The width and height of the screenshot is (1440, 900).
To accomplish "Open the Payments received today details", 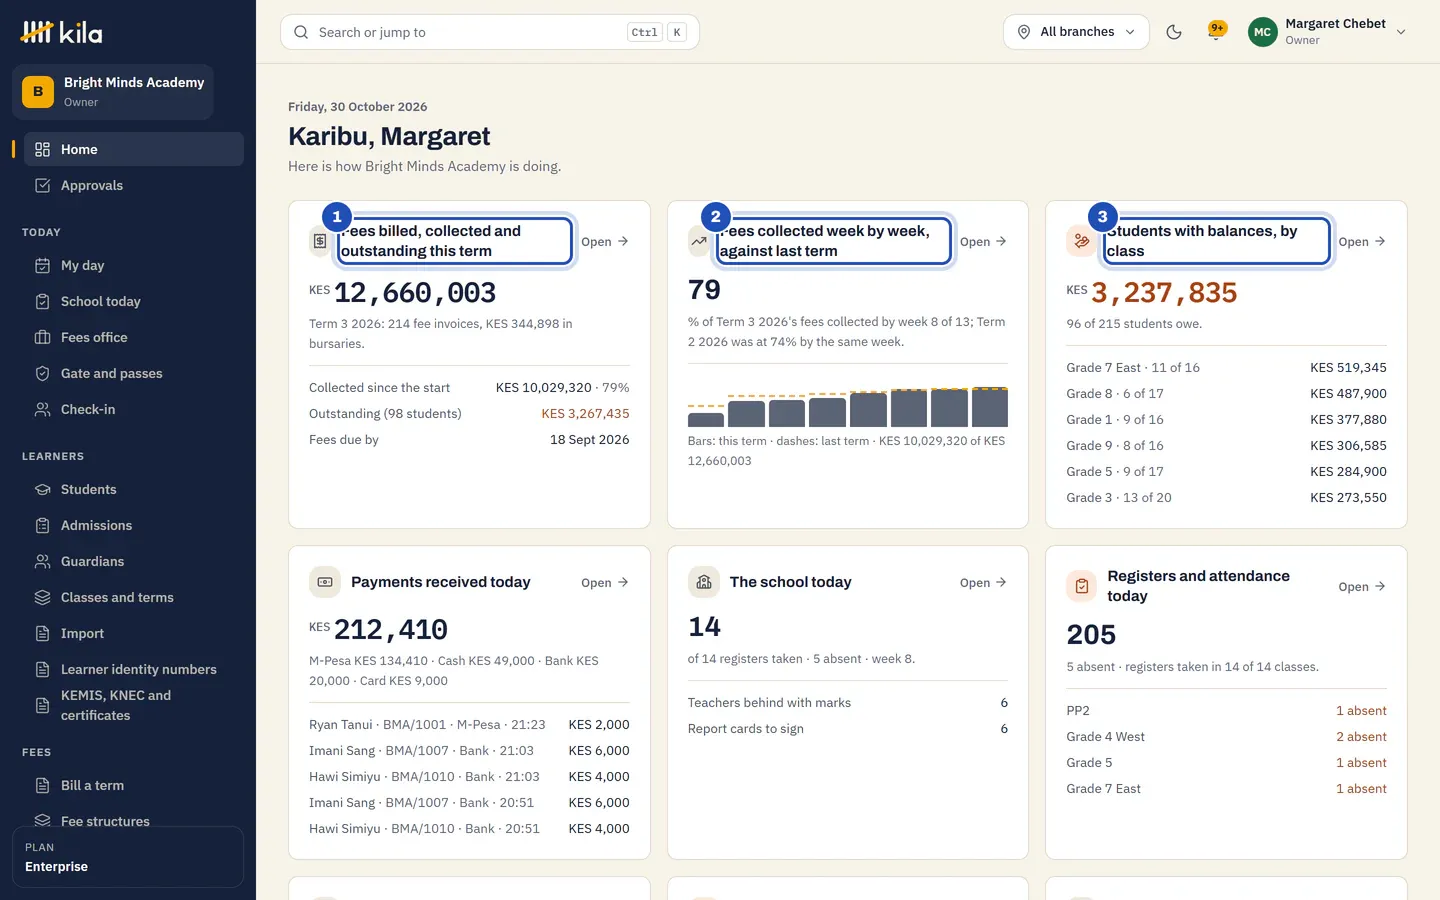I will click(x=605, y=582).
